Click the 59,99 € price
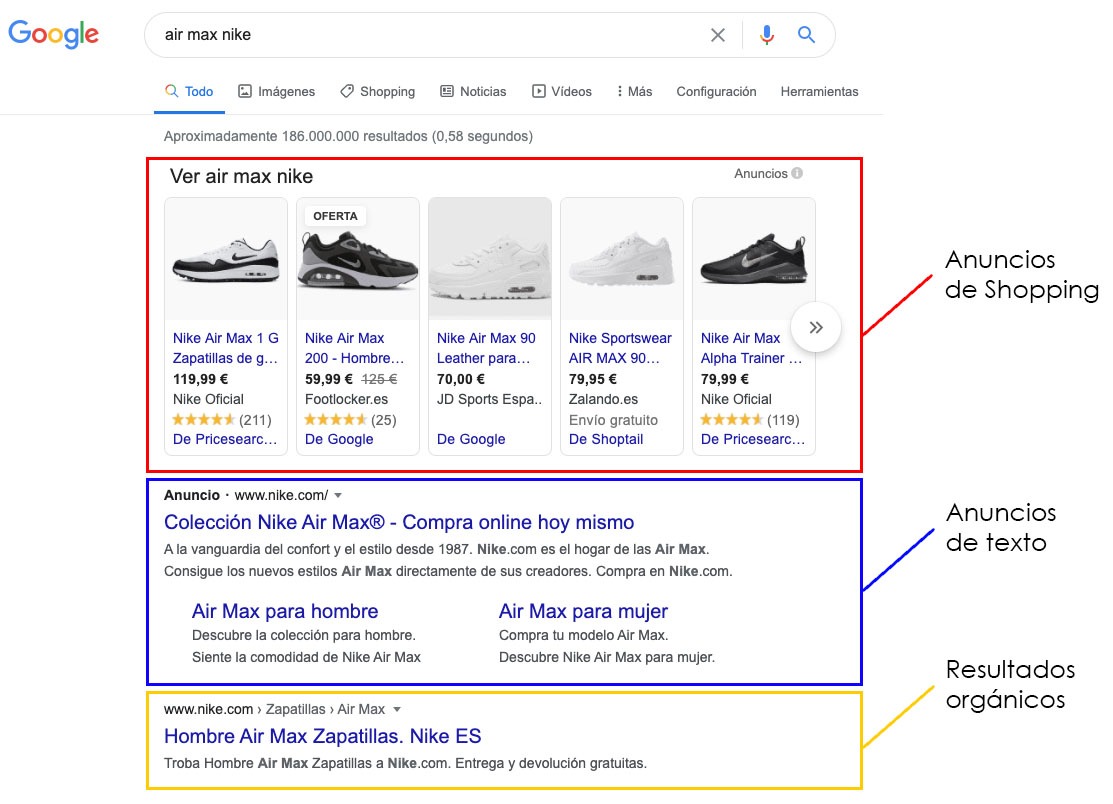The height and width of the screenshot is (804, 1113). coord(329,379)
